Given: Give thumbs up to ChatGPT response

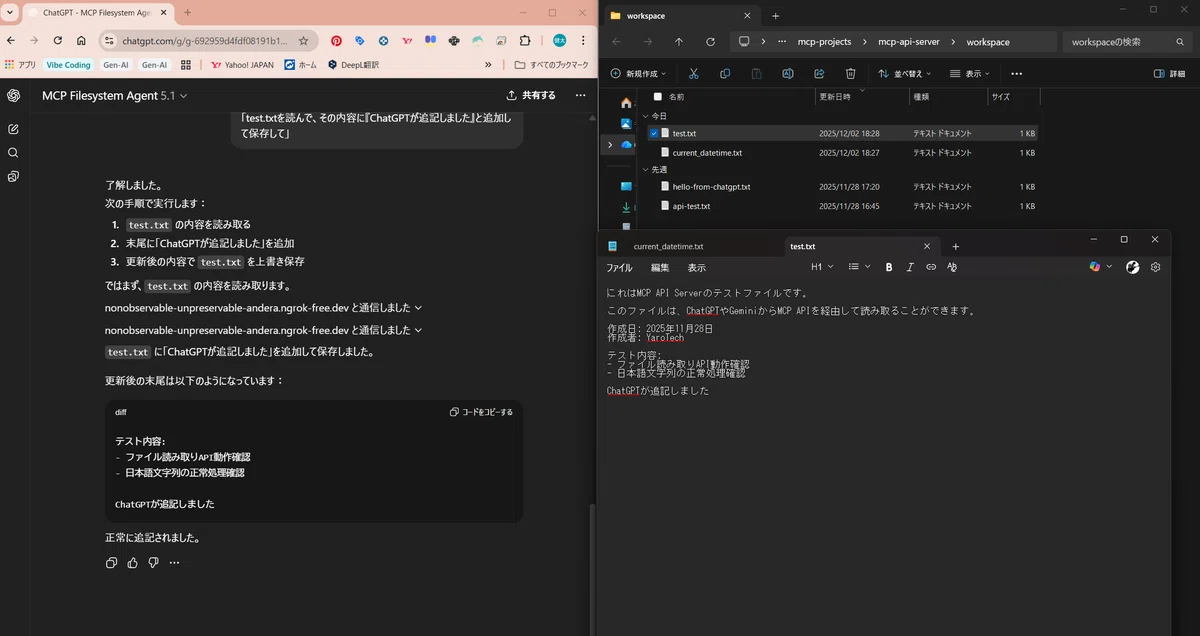Looking at the screenshot, I should pos(133,563).
